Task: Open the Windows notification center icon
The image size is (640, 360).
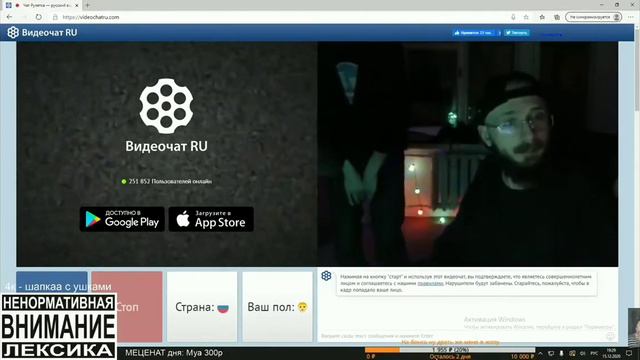Action: (629, 353)
